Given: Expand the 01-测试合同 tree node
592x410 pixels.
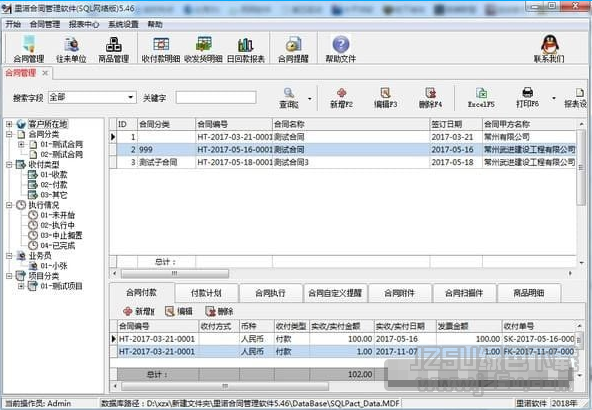Looking at the screenshot, I should [x=21, y=144].
